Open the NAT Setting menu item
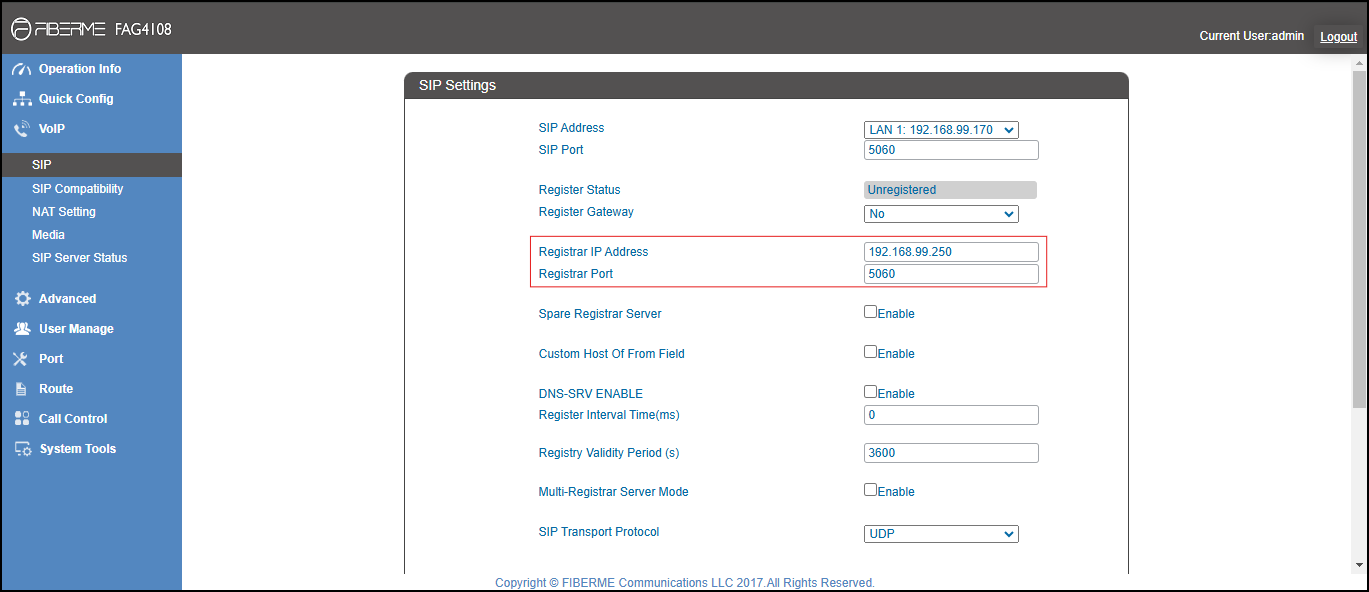The height and width of the screenshot is (592, 1369). [x=64, y=212]
